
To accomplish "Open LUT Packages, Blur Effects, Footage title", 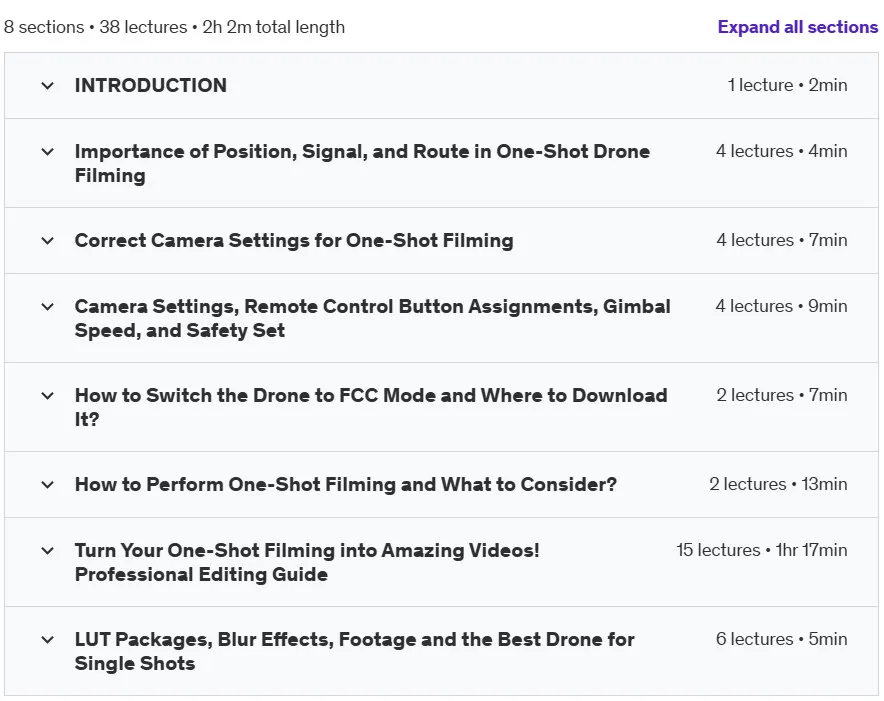I will tap(354, 651).
